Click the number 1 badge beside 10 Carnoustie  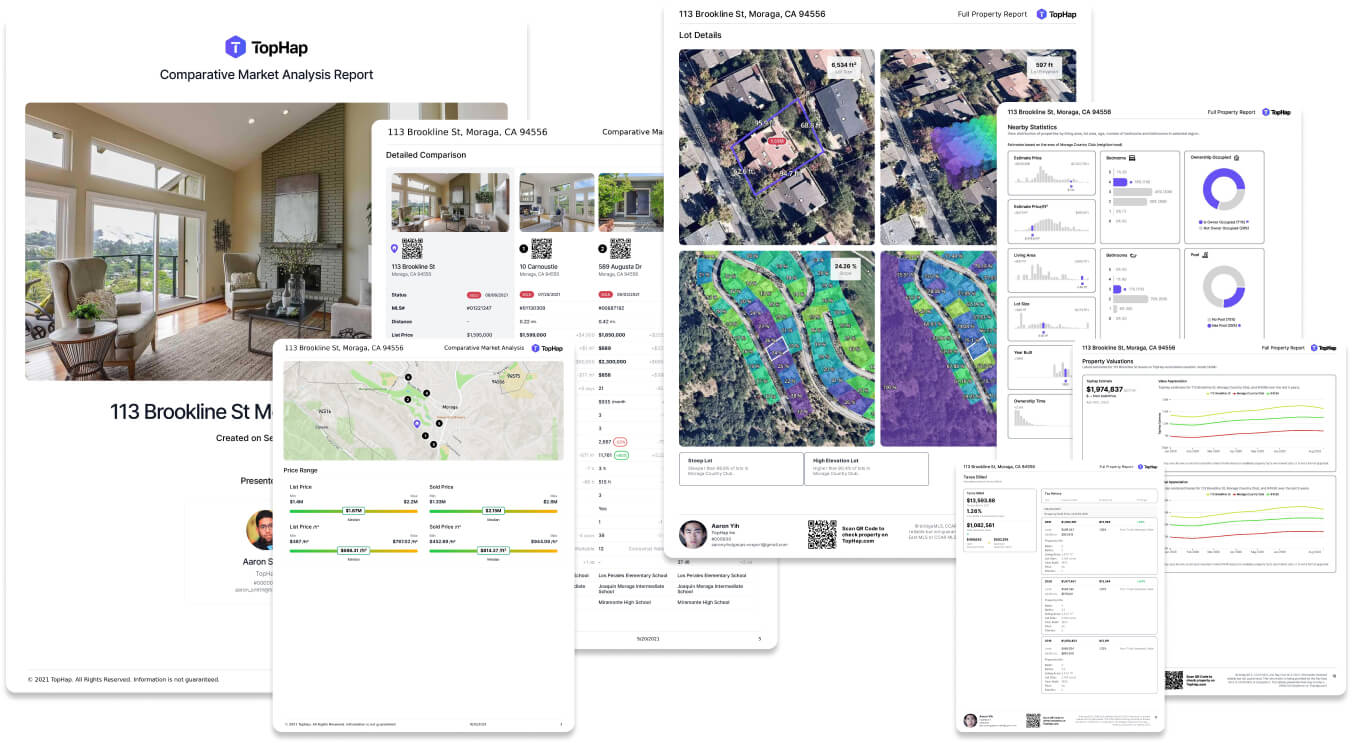(x=523, y=248)
